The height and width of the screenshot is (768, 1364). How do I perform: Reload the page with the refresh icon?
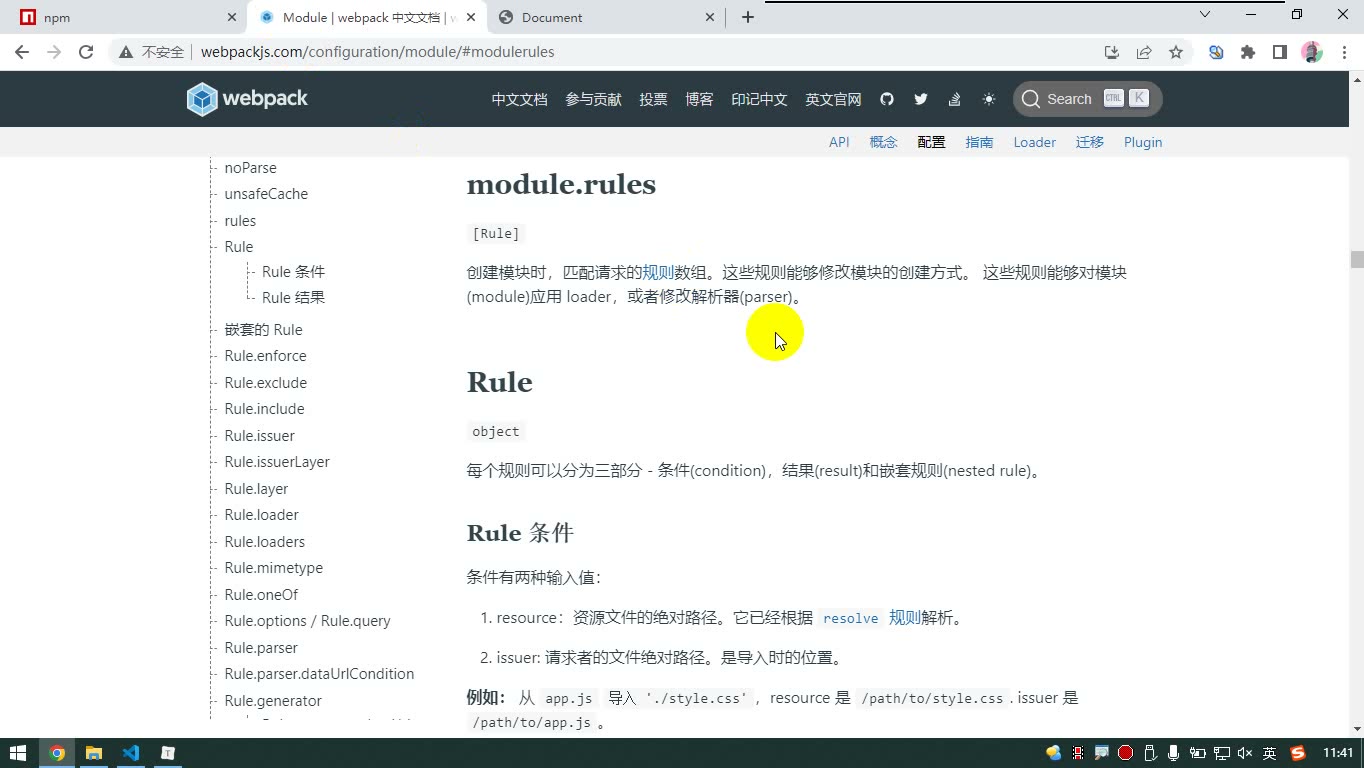pos(86,52)
